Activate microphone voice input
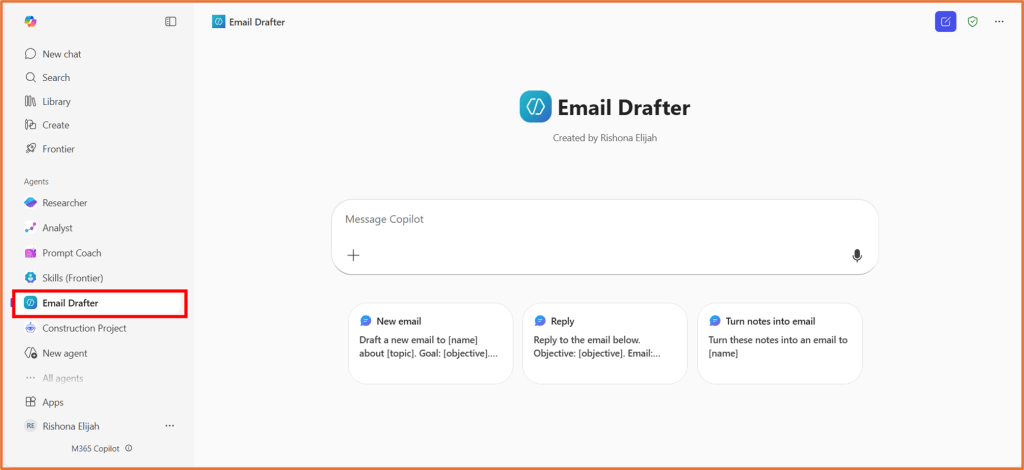This screenshot has width=1024, height=470. point(857,255)
